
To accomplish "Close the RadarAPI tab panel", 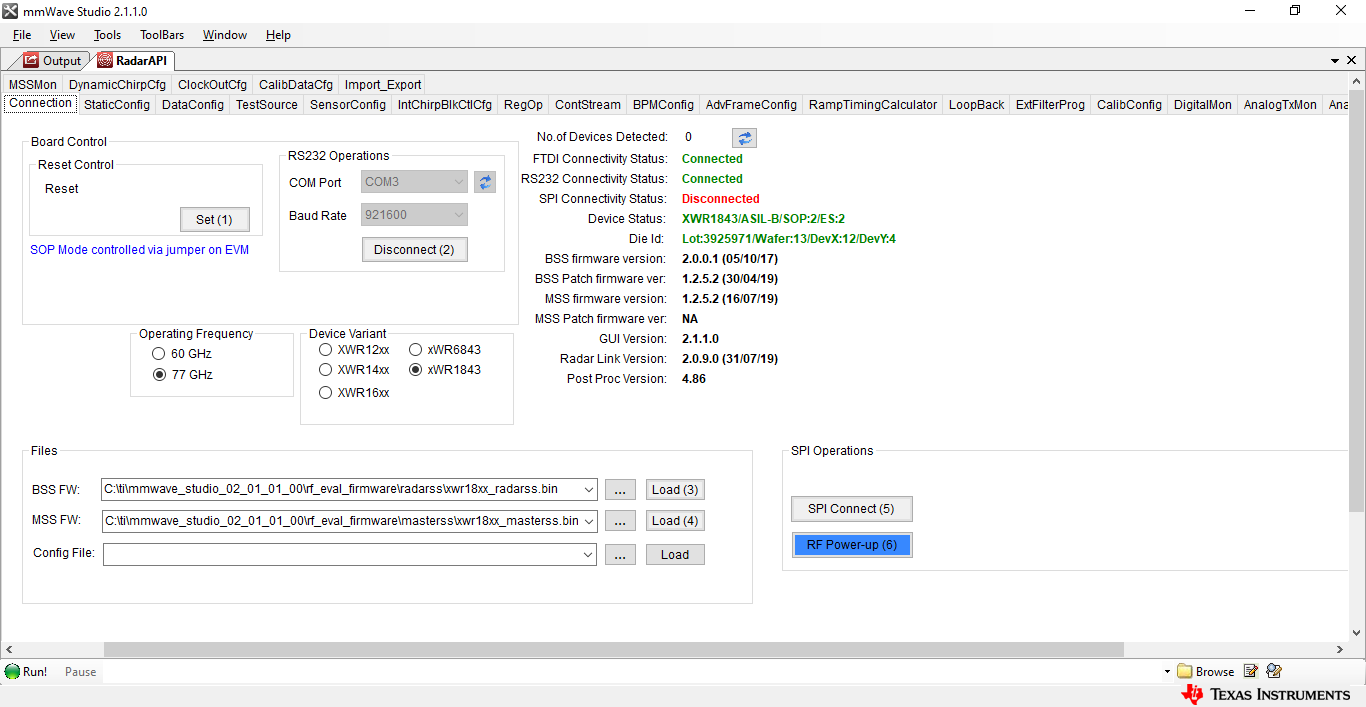I will [x=1353, y=61].
